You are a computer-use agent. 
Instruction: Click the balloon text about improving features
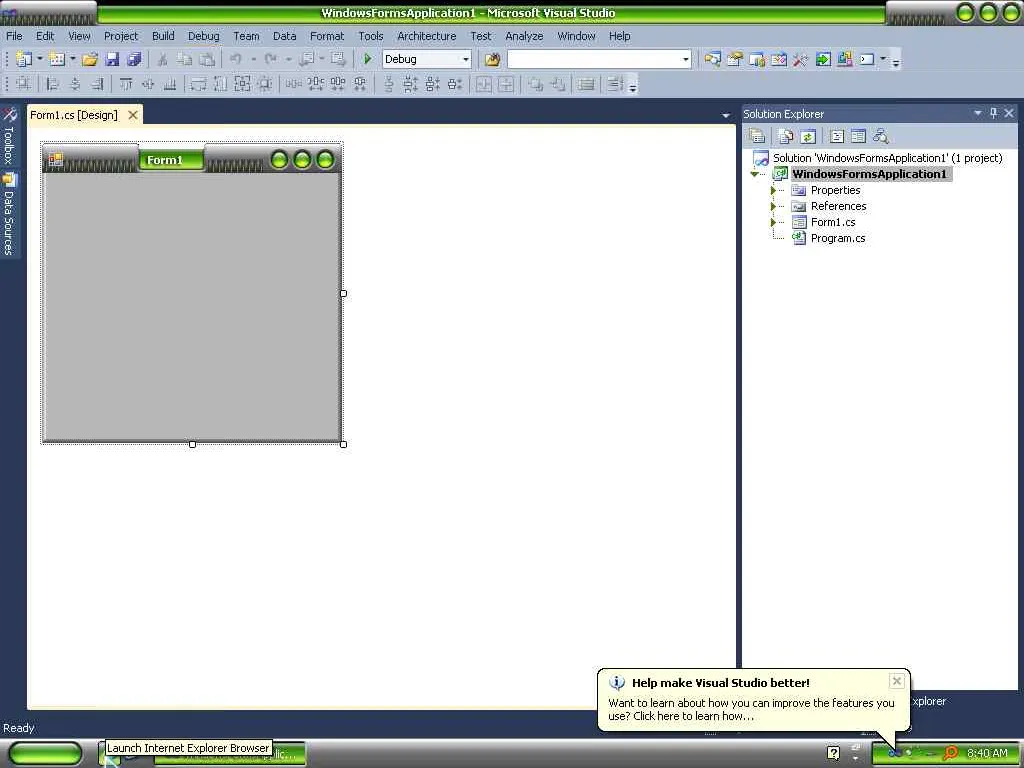[x=751, y=709]
